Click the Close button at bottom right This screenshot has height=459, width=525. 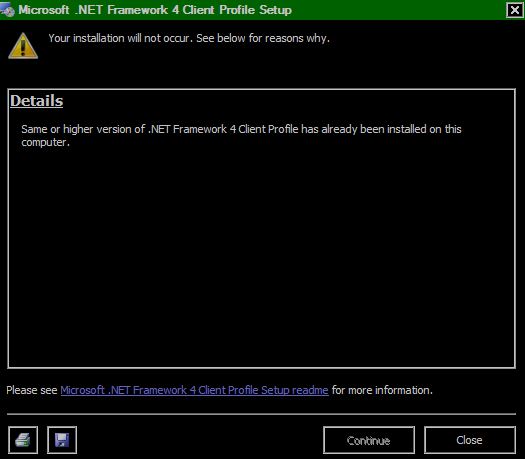[x=469, y=440]
